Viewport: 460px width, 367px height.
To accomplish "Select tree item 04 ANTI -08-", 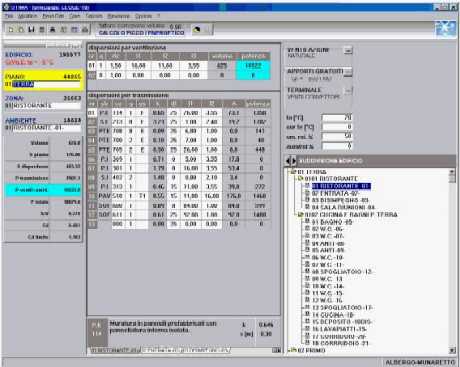I will [328, 244].
